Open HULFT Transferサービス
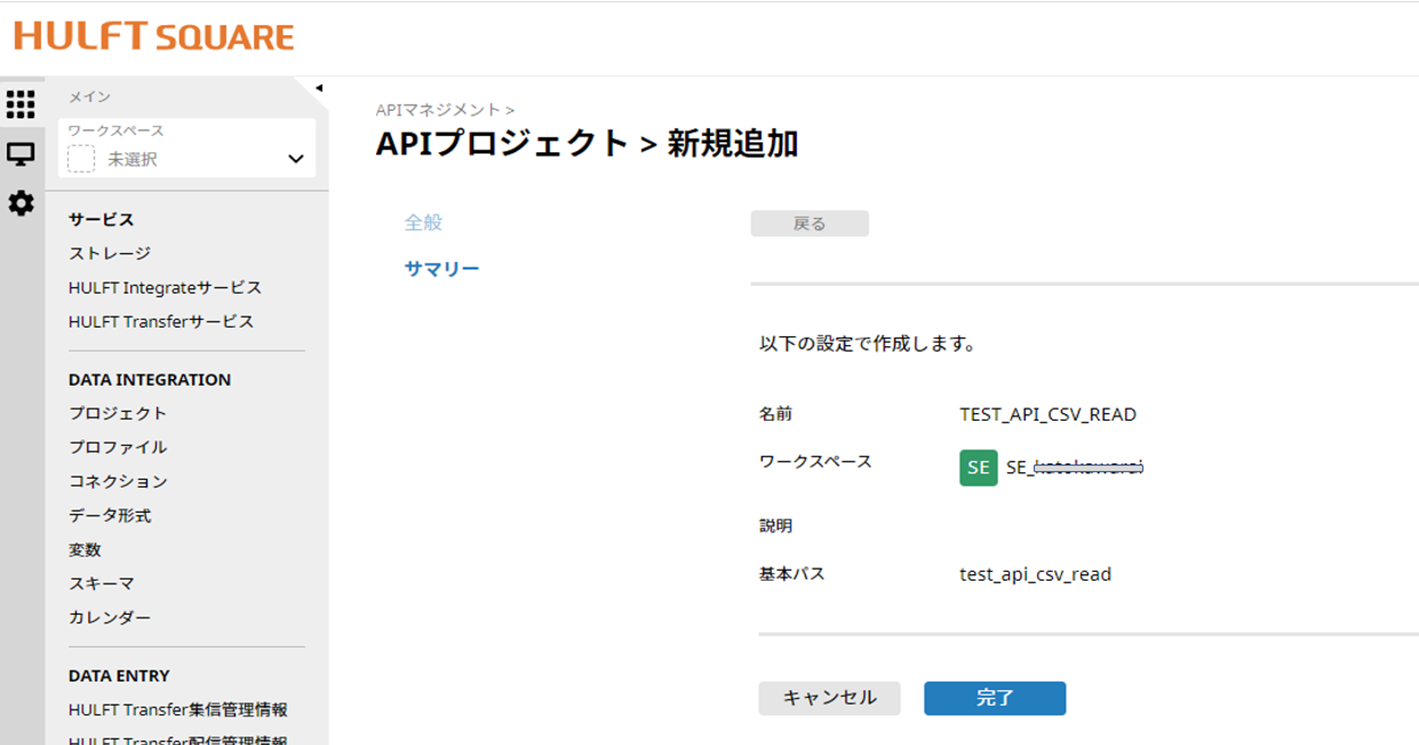Viewport: 1419px width, 745px height. coord(160,321)
